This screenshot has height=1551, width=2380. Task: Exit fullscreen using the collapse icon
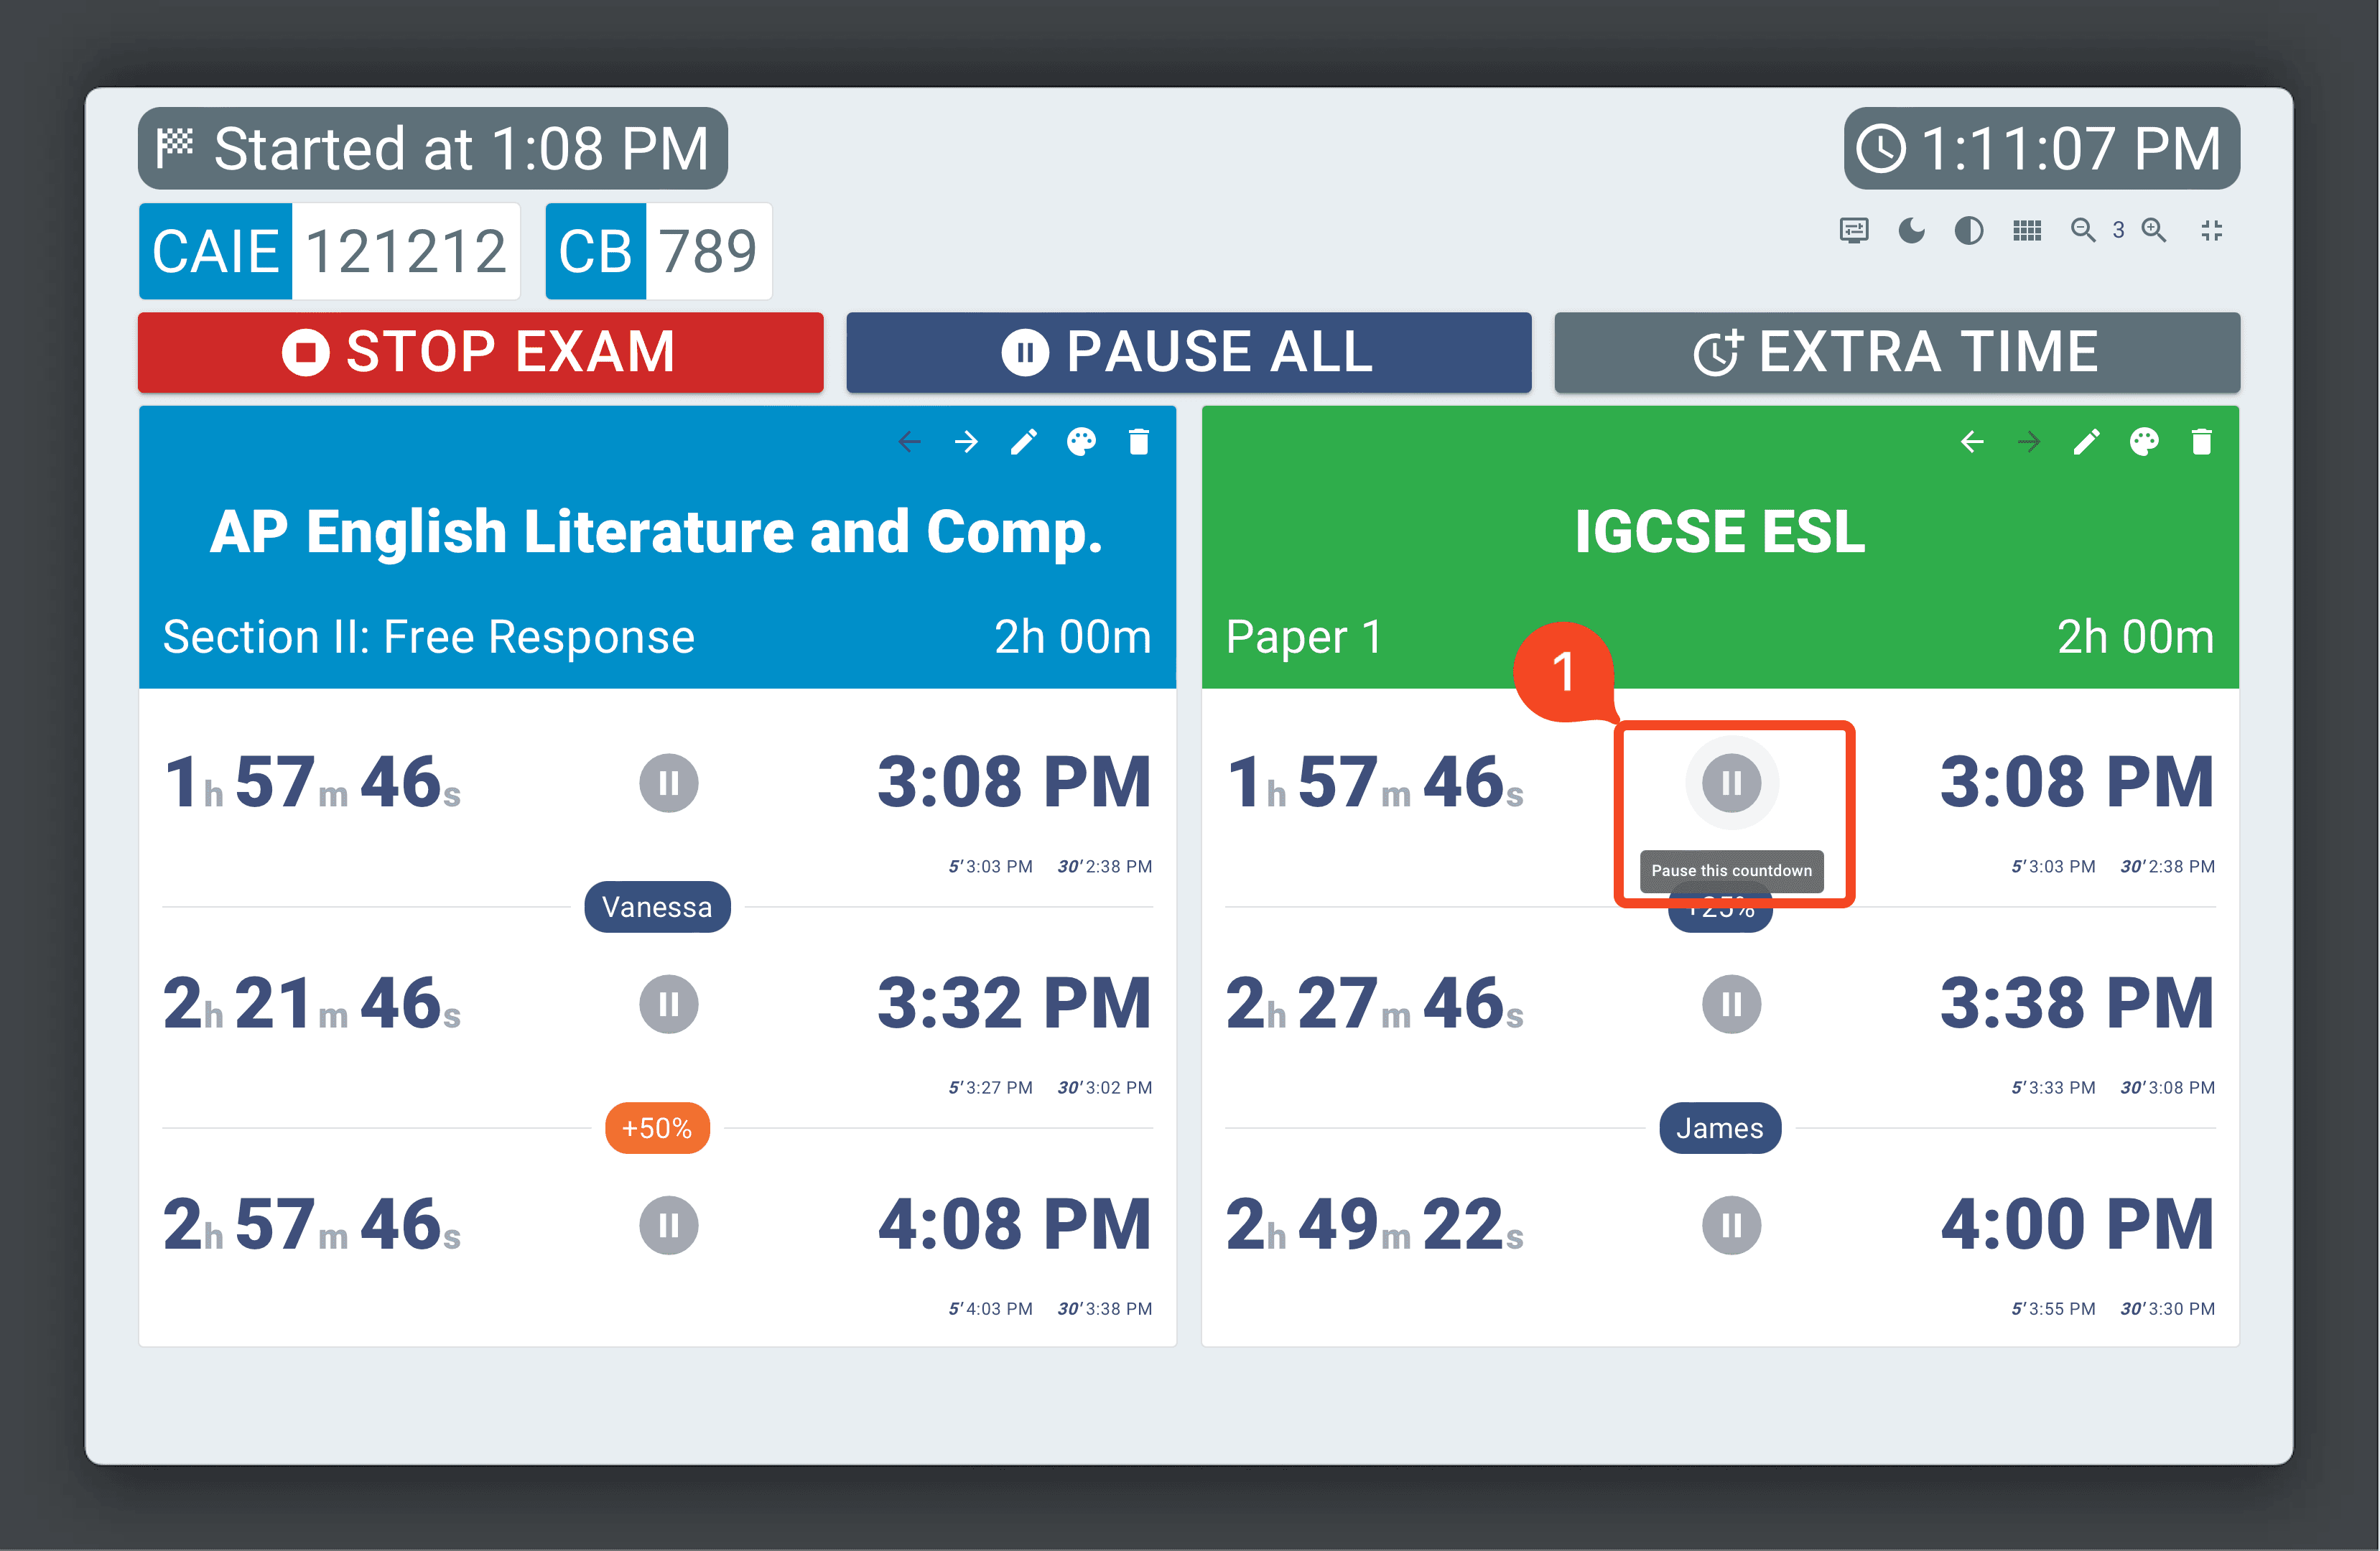[x=2211, y=231]
